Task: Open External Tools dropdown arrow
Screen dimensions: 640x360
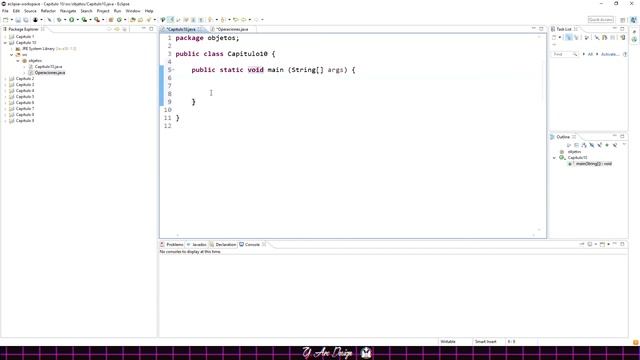Action: click(x=103, y=20)
